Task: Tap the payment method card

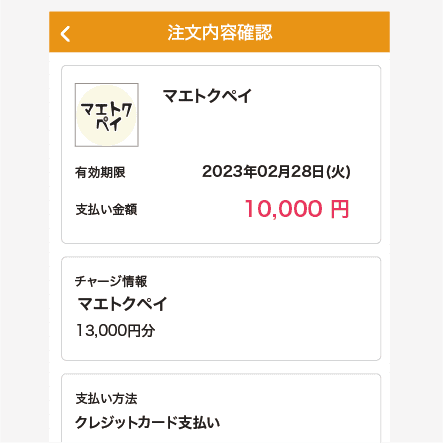Action: pos(221,408)
